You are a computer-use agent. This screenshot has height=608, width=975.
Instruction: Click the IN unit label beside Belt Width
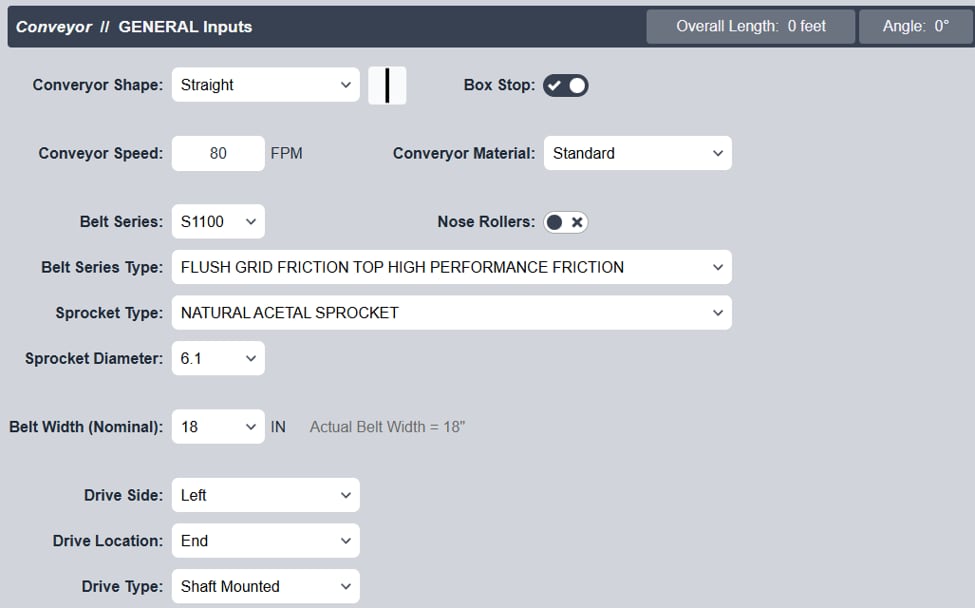pos(278,427)
